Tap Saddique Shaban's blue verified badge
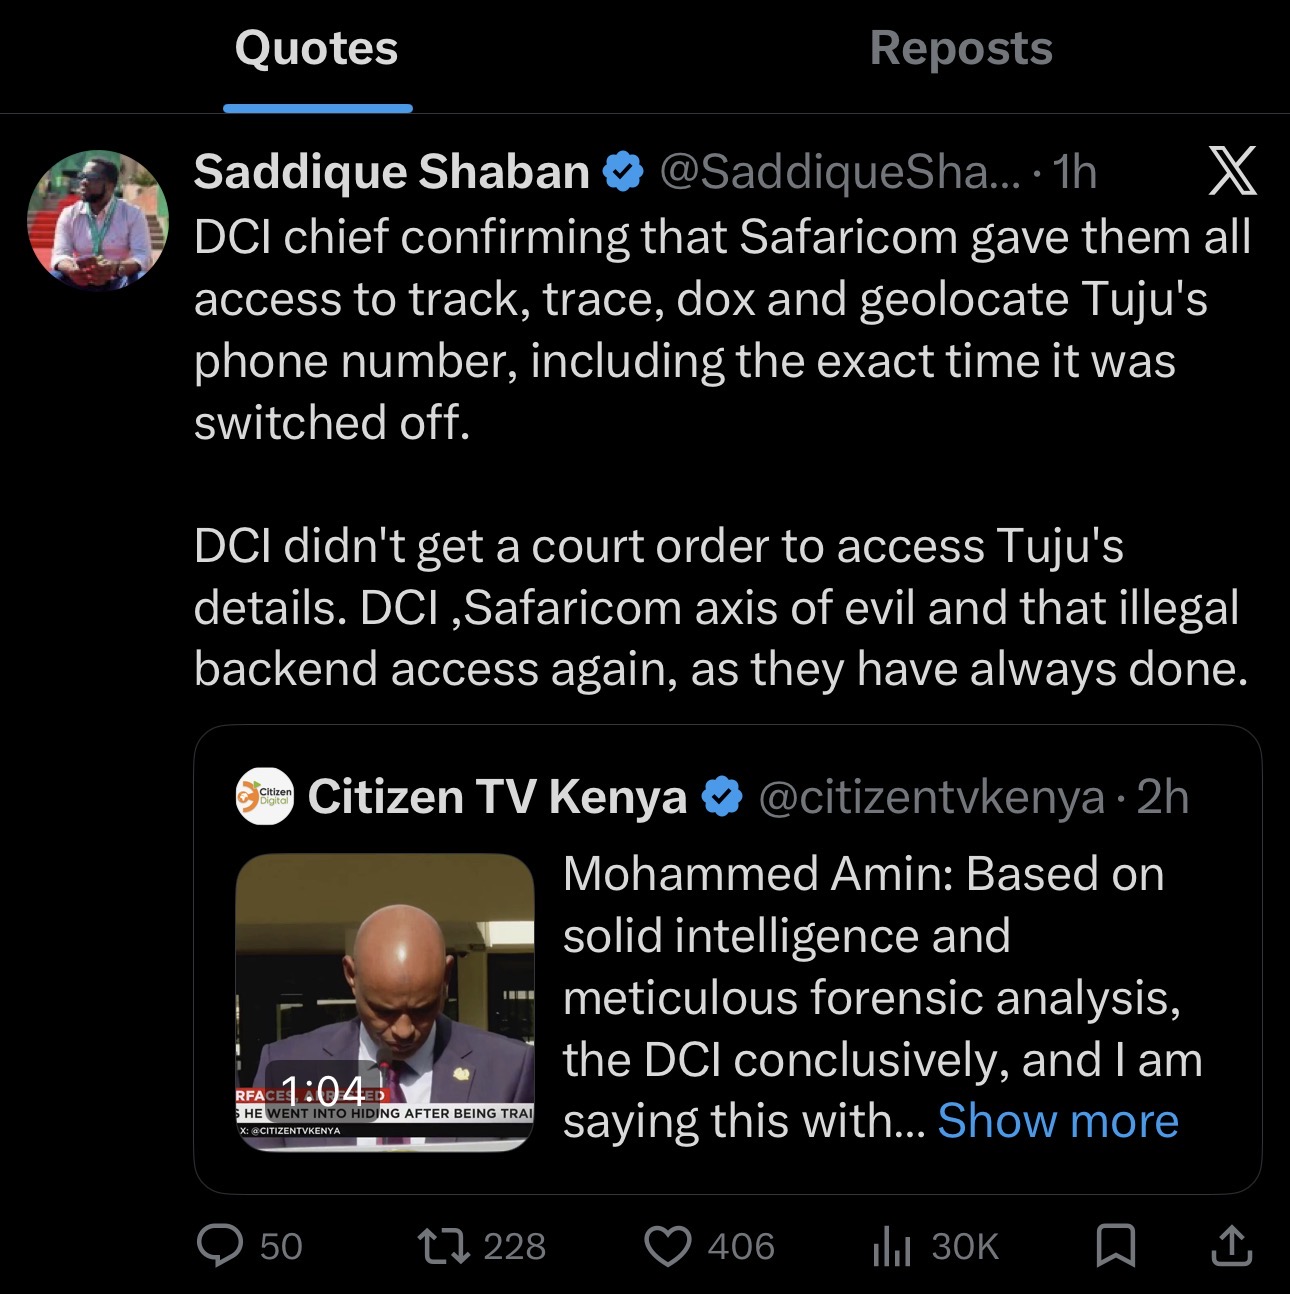 pos(623,172)
